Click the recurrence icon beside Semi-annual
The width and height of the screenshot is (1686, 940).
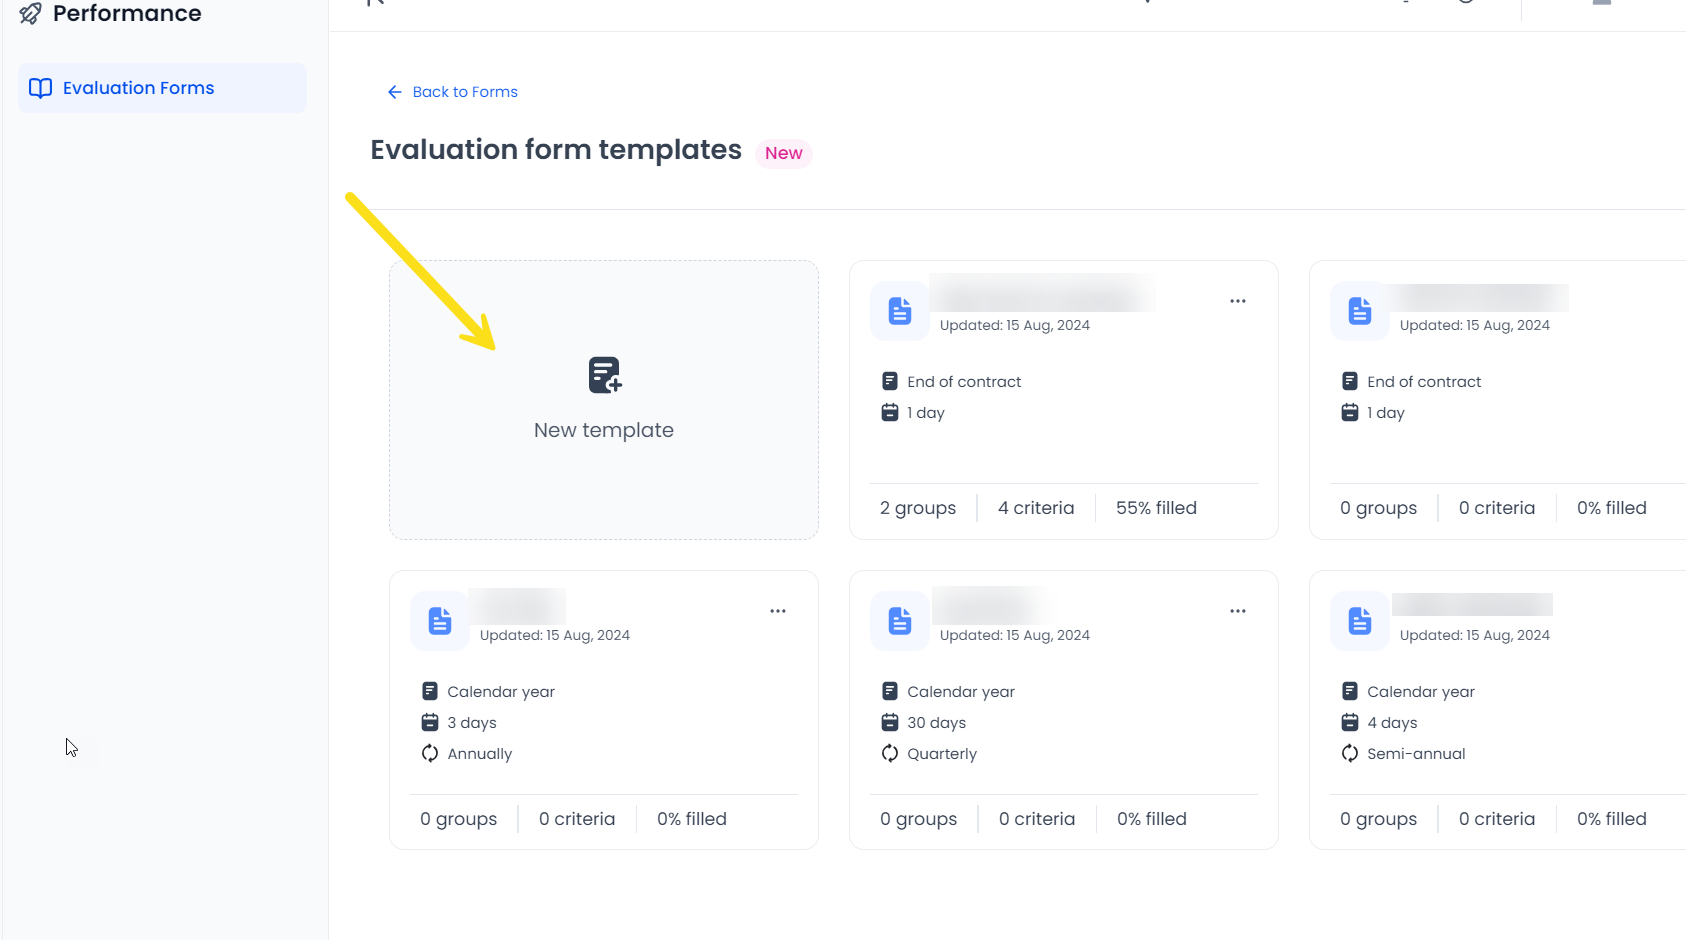(x=1350, y=753)
